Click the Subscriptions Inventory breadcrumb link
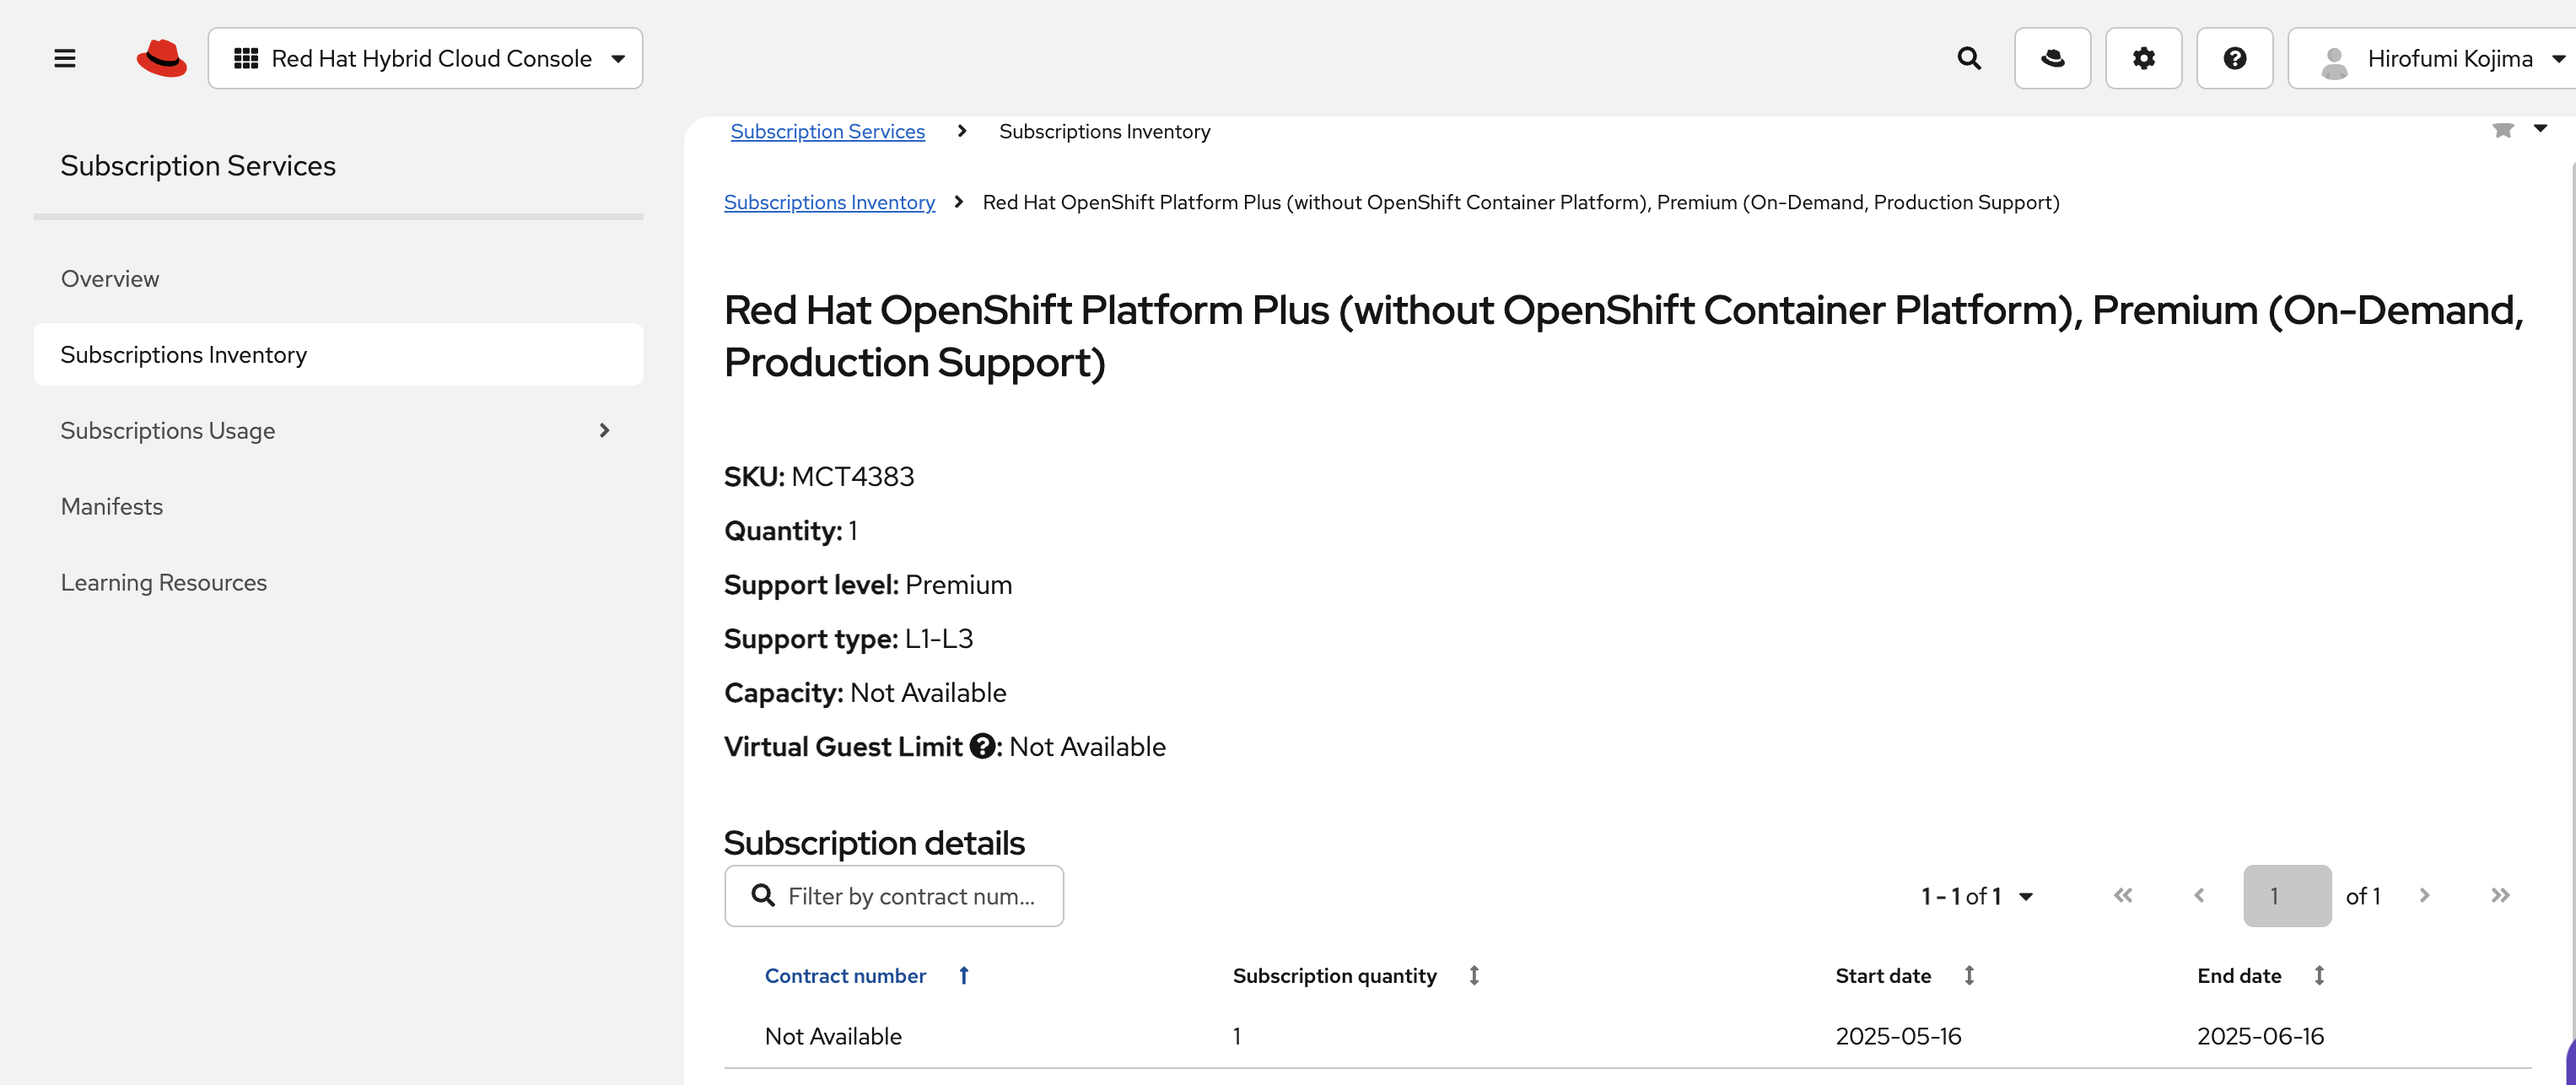This screenshot has height=1085, width=2576. tap(829, 202)
